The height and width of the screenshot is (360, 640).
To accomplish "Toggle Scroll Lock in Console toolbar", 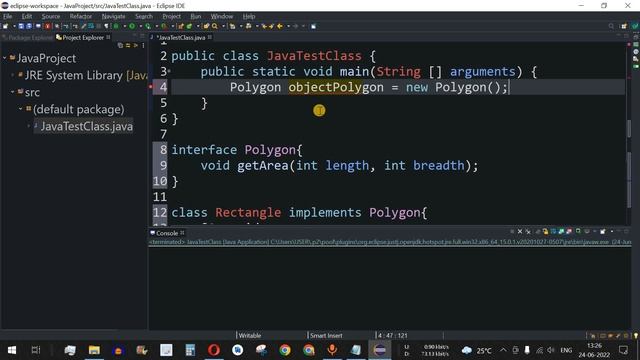I will tap(545, 231).
